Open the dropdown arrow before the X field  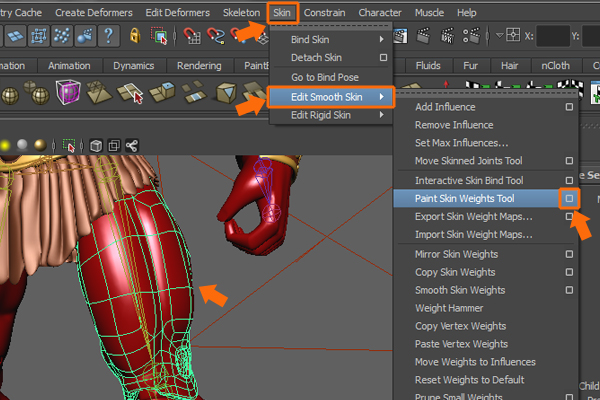coord(500,36)
